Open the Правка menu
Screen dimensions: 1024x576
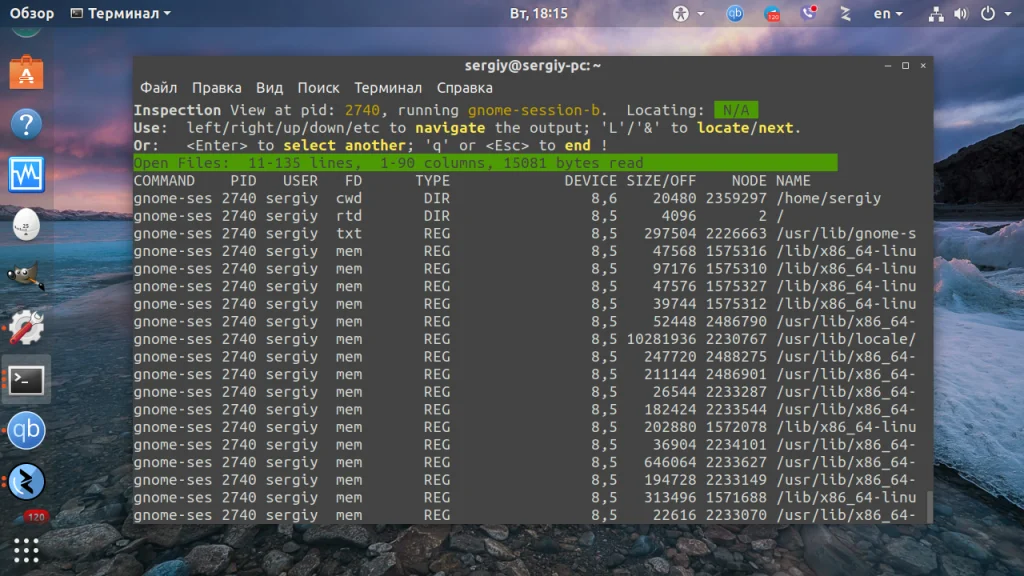point(216,88)
